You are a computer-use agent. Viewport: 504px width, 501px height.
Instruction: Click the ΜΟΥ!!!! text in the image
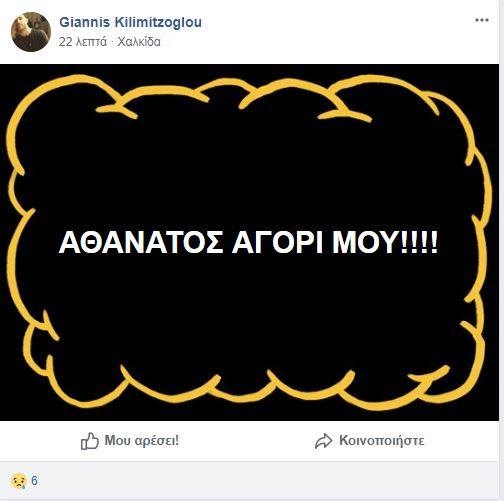coord(385,242)
